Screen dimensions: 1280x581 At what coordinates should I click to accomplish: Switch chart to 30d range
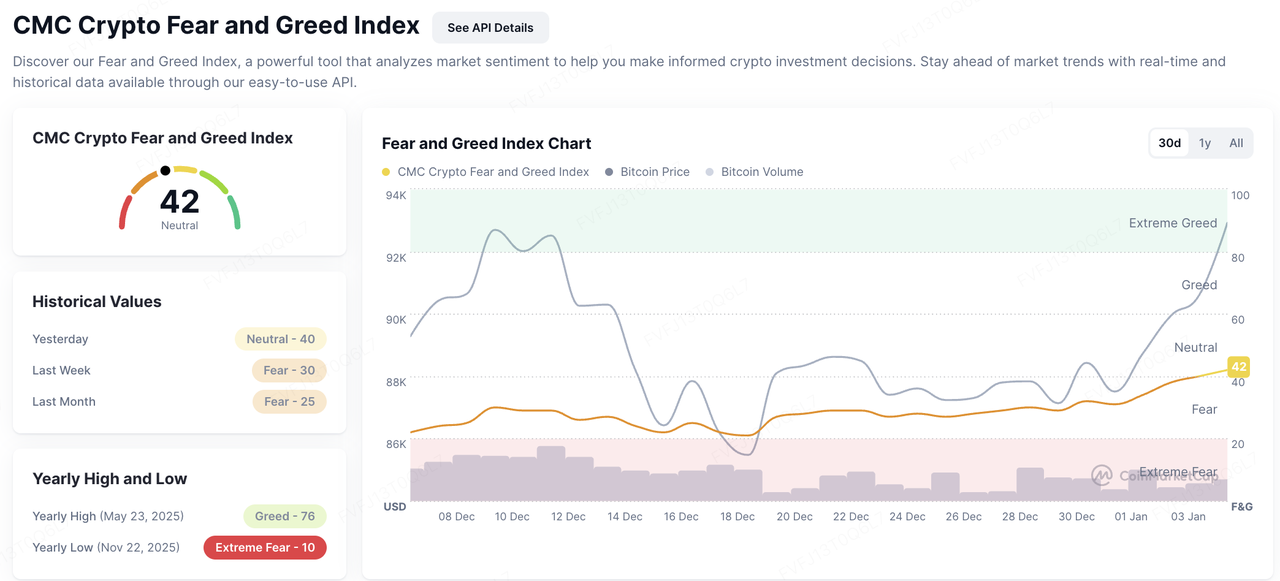[1169, 143]
